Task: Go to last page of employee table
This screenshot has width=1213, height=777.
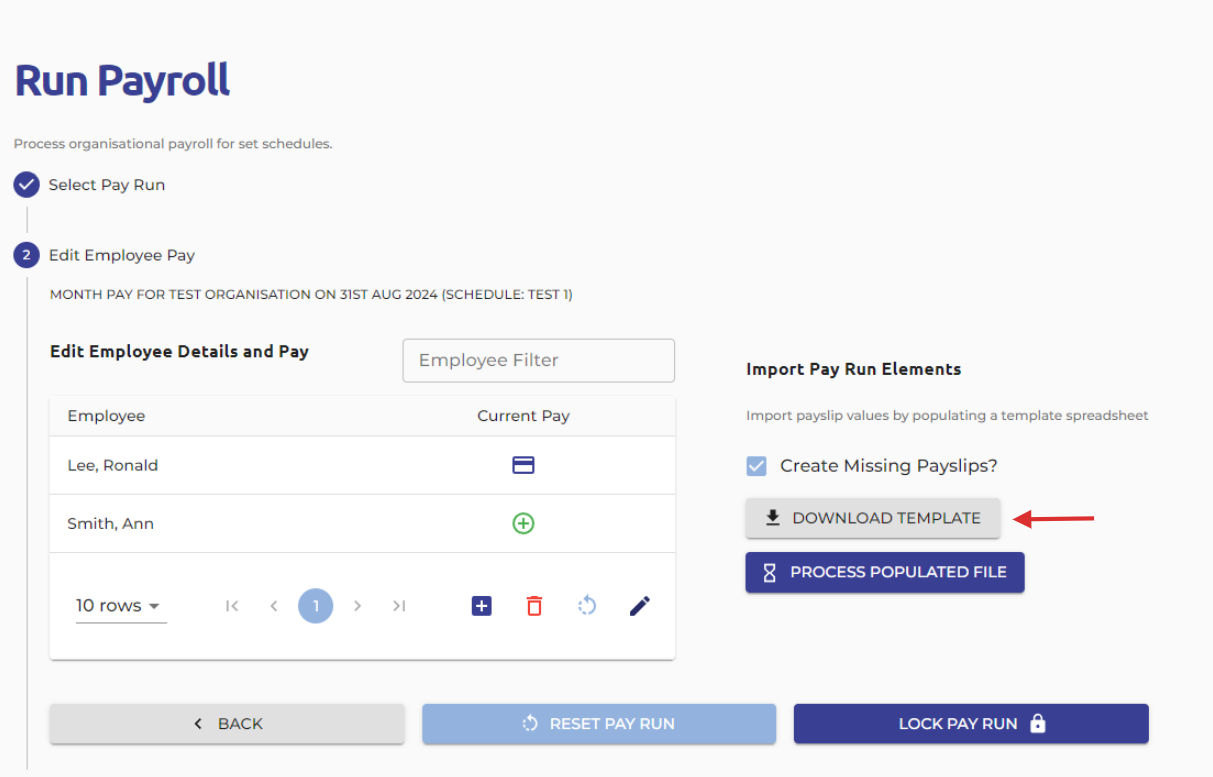Action: point(399,606)
